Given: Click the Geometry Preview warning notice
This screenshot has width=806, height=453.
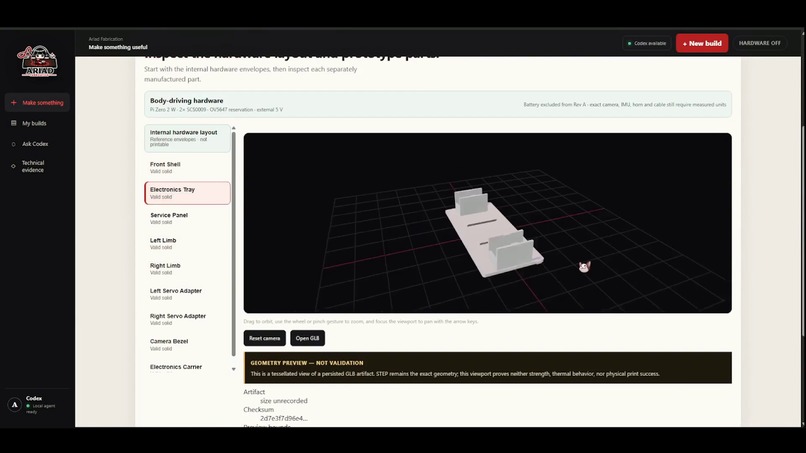Looking at the screenshot, I should [x=488, y=368].
